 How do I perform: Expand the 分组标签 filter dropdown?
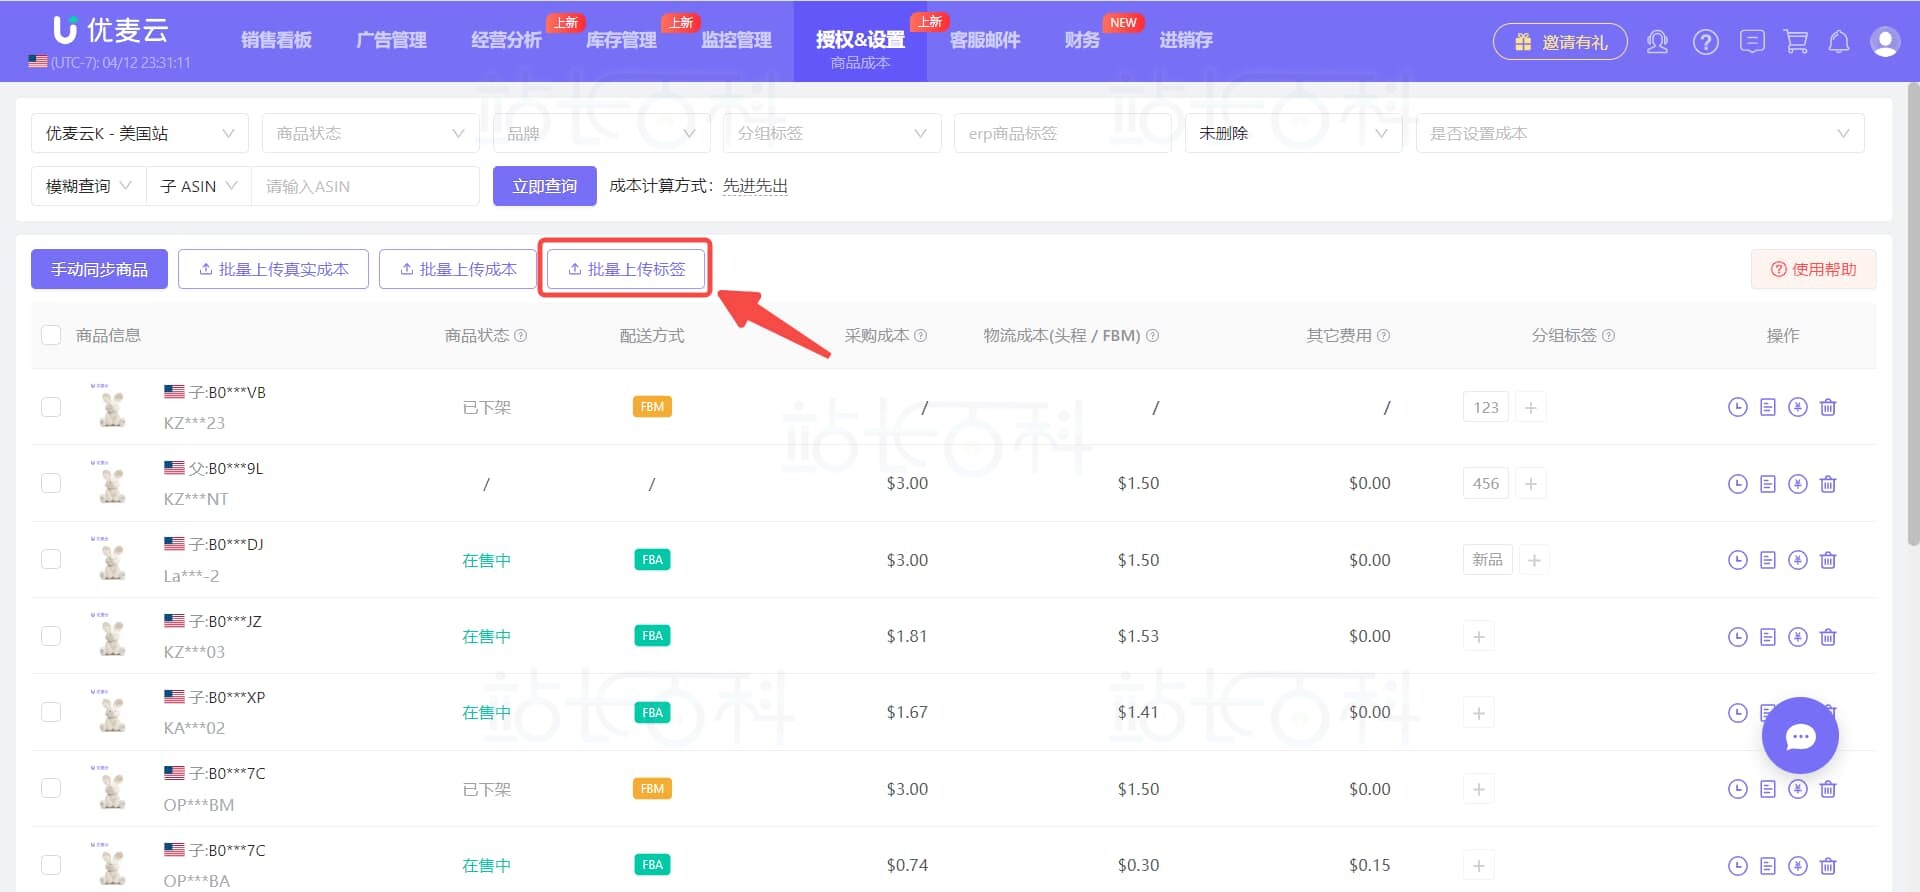click(x=832, y=133)
